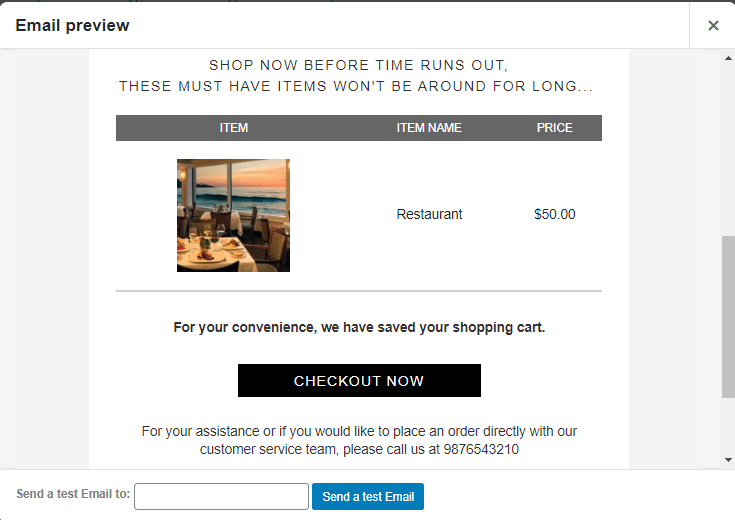735x520 pixels.
Task: Click the Email preview title
Action: coord(72,25)
